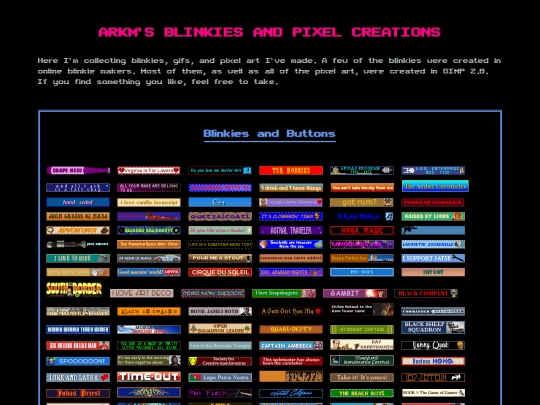This screenshot has height=405, width=540.
Task: Click the green Starship Captain blinkie
Action: pyautogui.click(x=362, y=330)
